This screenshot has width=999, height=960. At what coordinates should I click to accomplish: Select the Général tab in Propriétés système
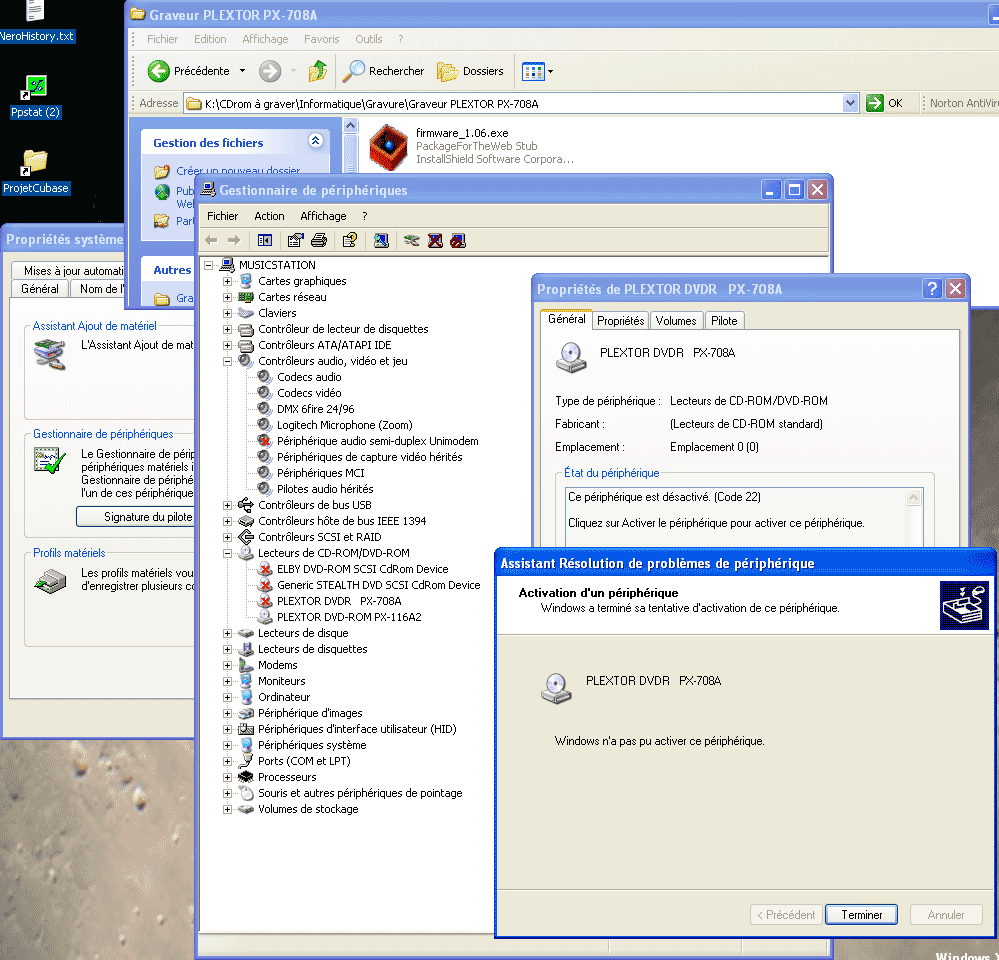coord(40,289)
